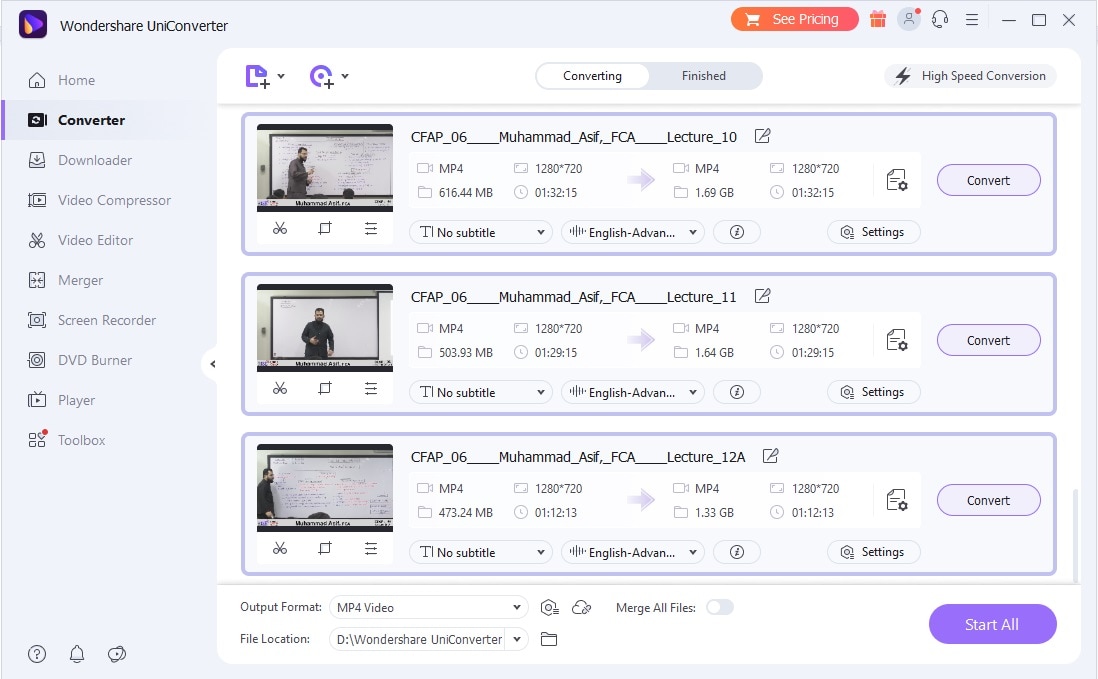Enable High Speed Conversion

(970, 76)
